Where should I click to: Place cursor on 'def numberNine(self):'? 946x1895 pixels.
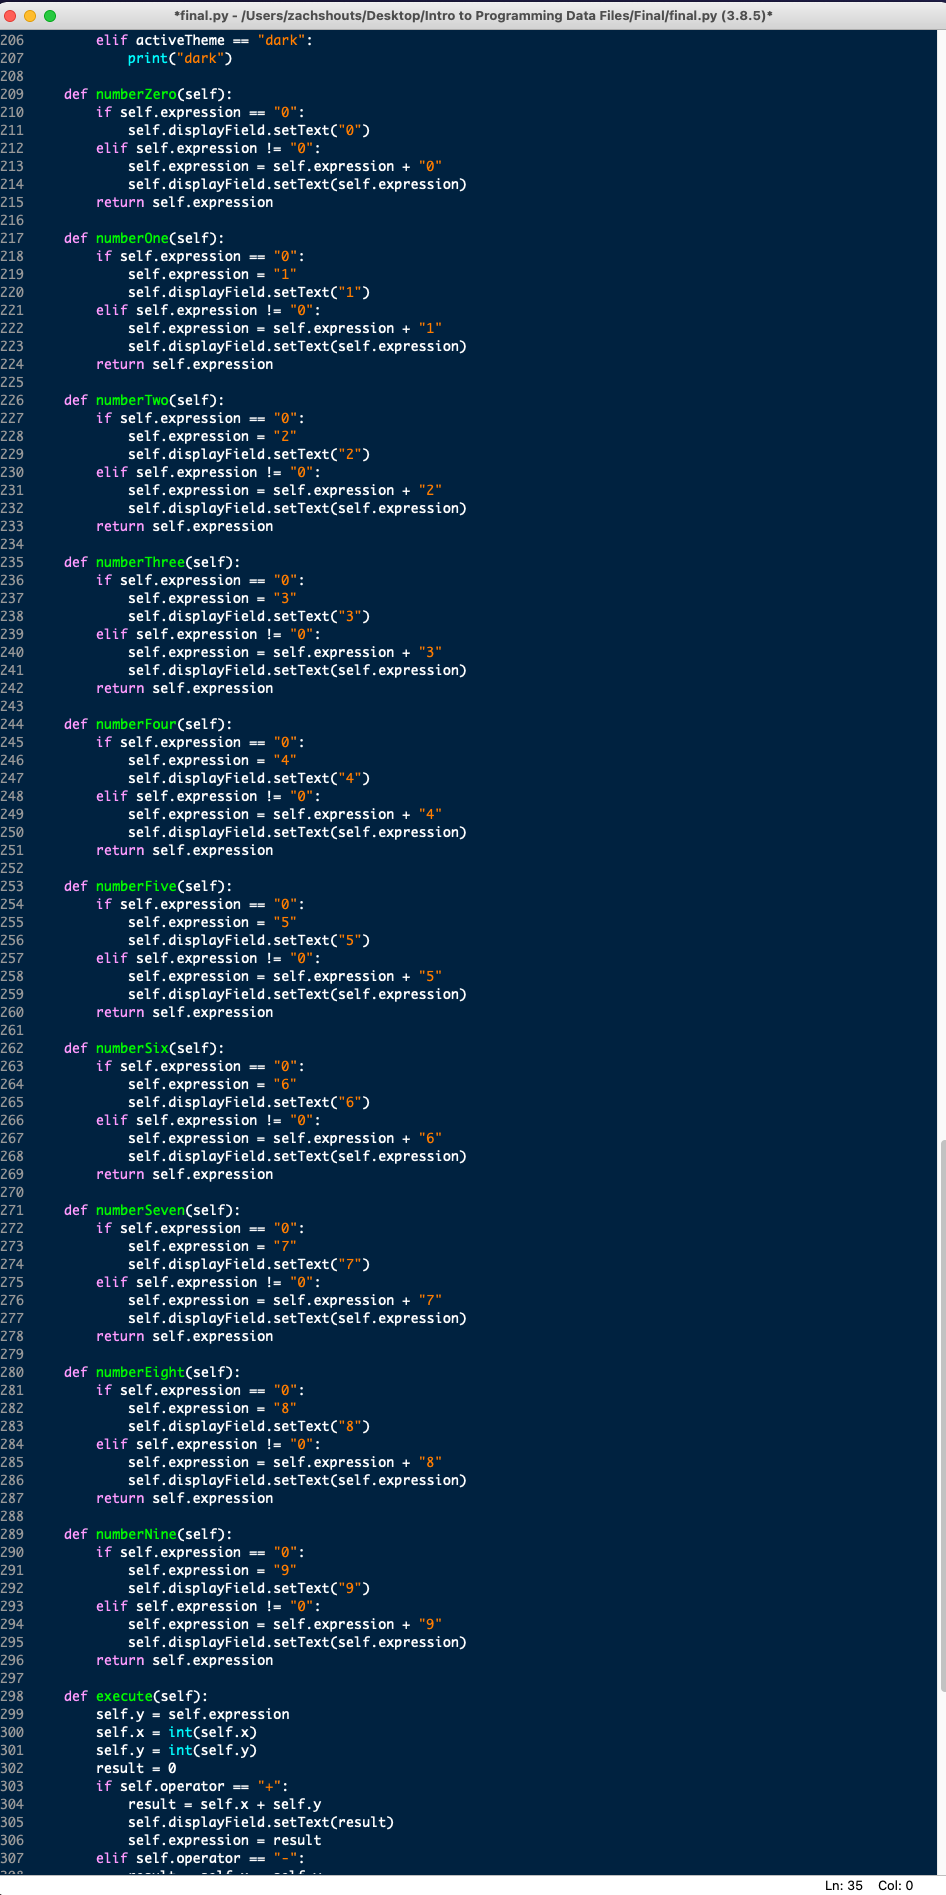pos(148,1534)
